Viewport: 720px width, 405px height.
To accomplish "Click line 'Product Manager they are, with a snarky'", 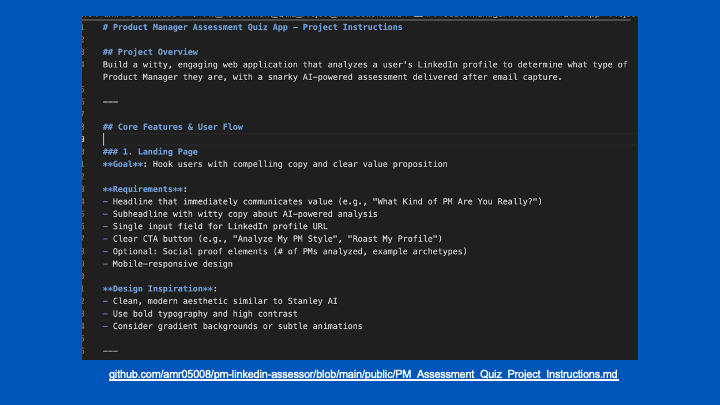I will pos(332,77).
